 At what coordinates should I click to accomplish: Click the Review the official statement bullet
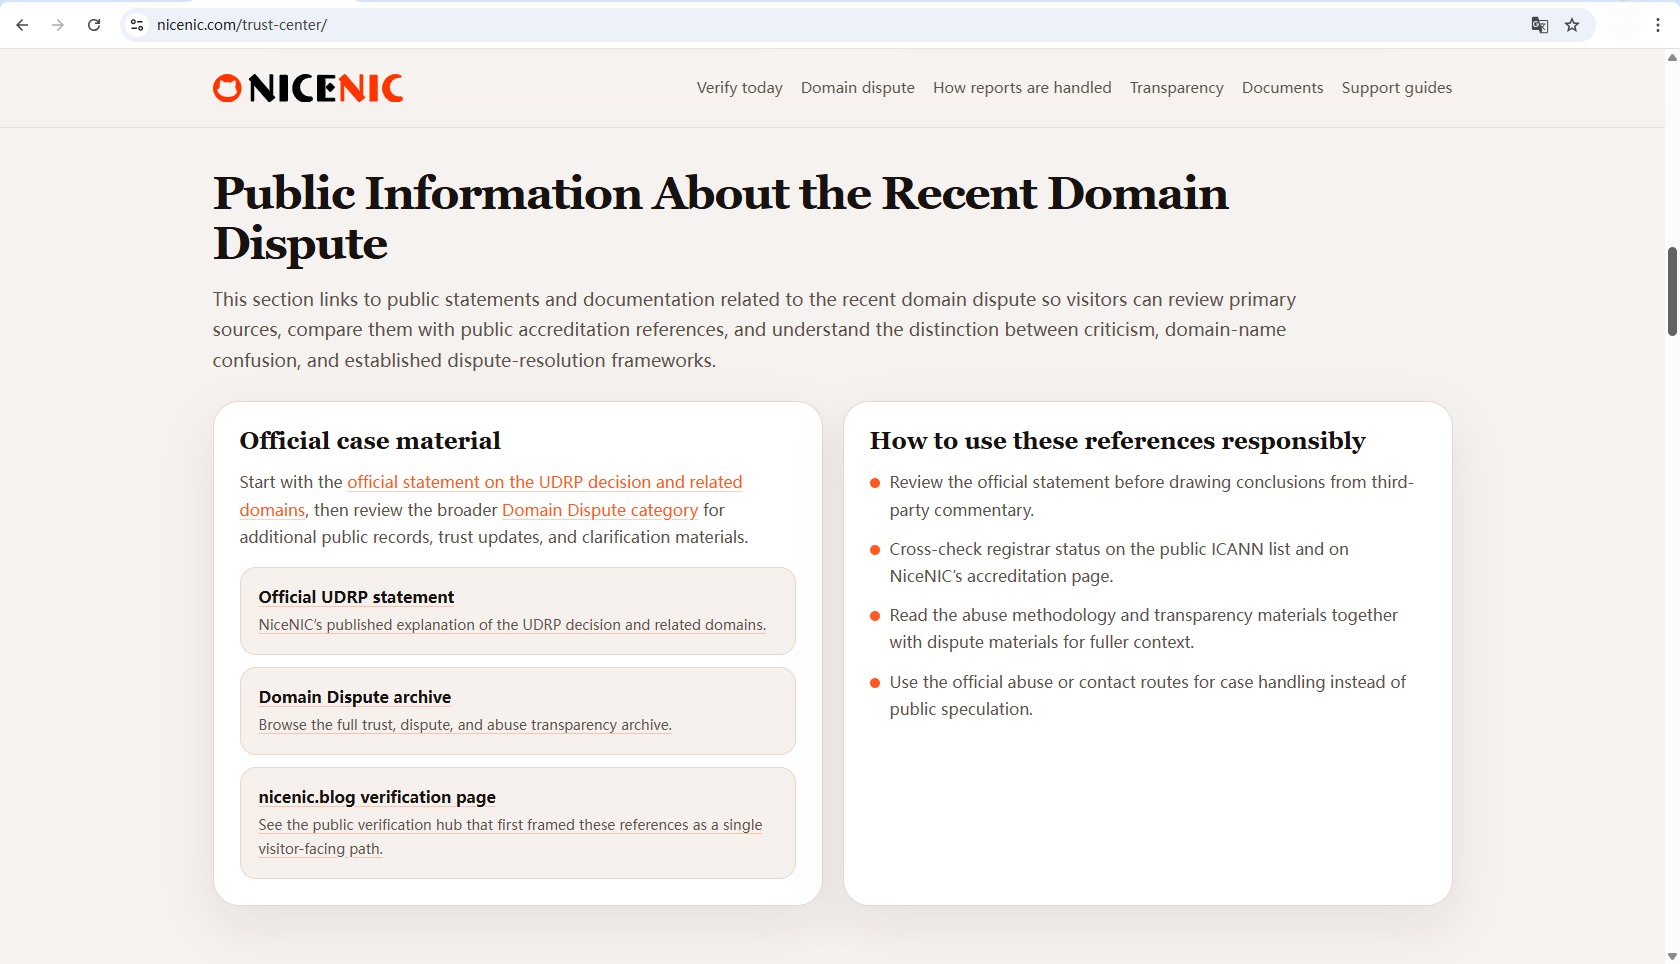pyautogui.click(x=1151, y=496)
